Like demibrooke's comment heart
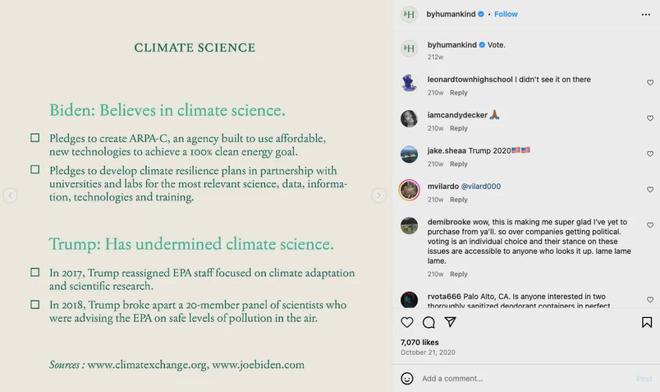 tap(650, 226)
